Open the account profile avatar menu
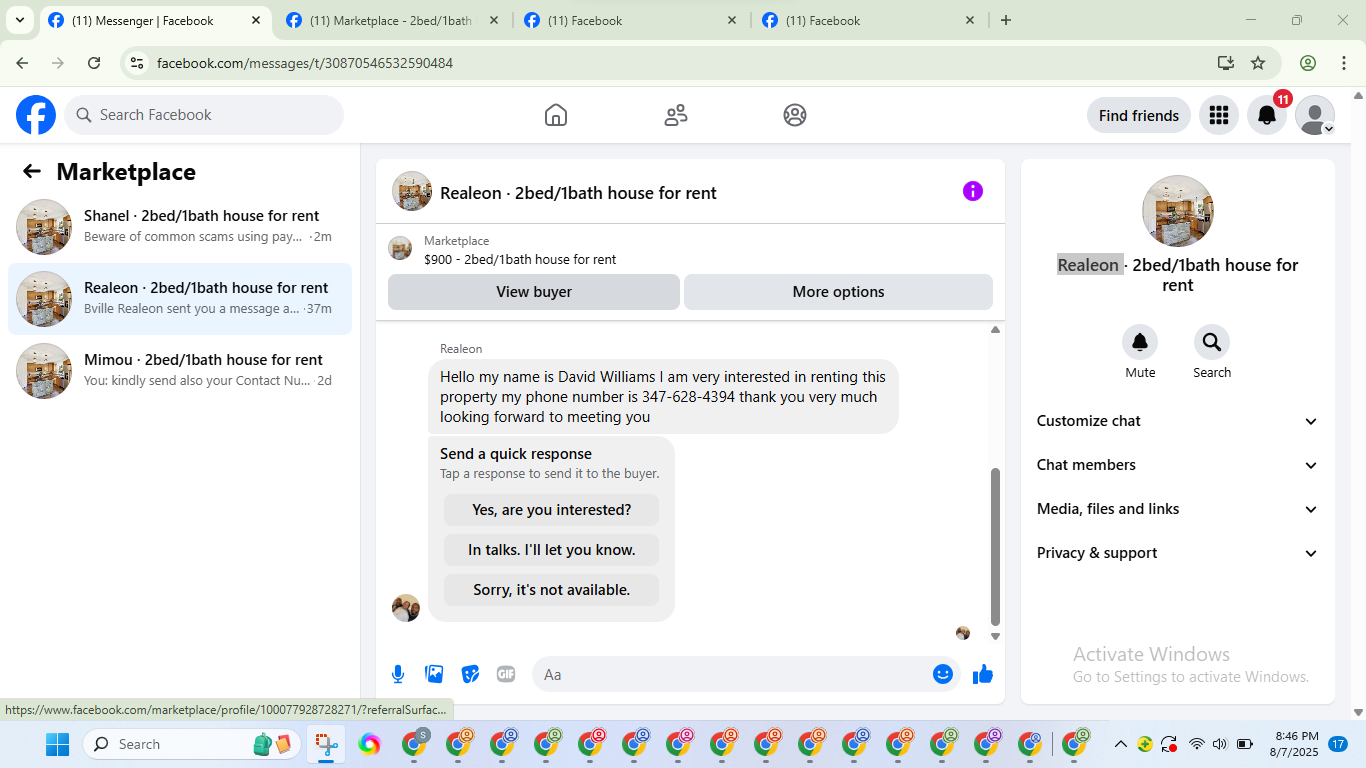Viewport: 1366px width, 768px height. (1315, 115)
